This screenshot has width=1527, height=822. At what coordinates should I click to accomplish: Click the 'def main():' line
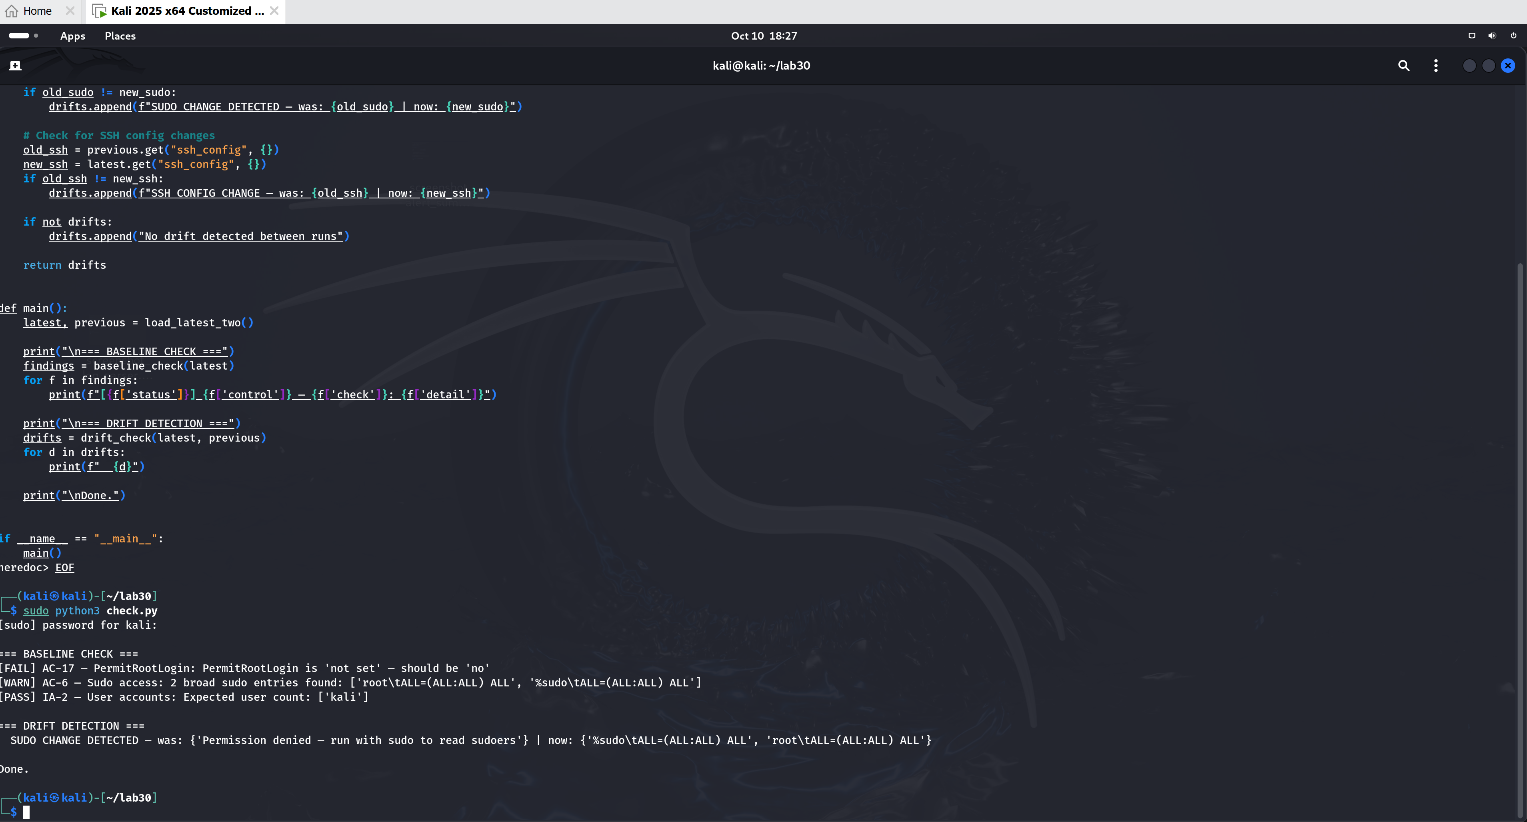34,309
